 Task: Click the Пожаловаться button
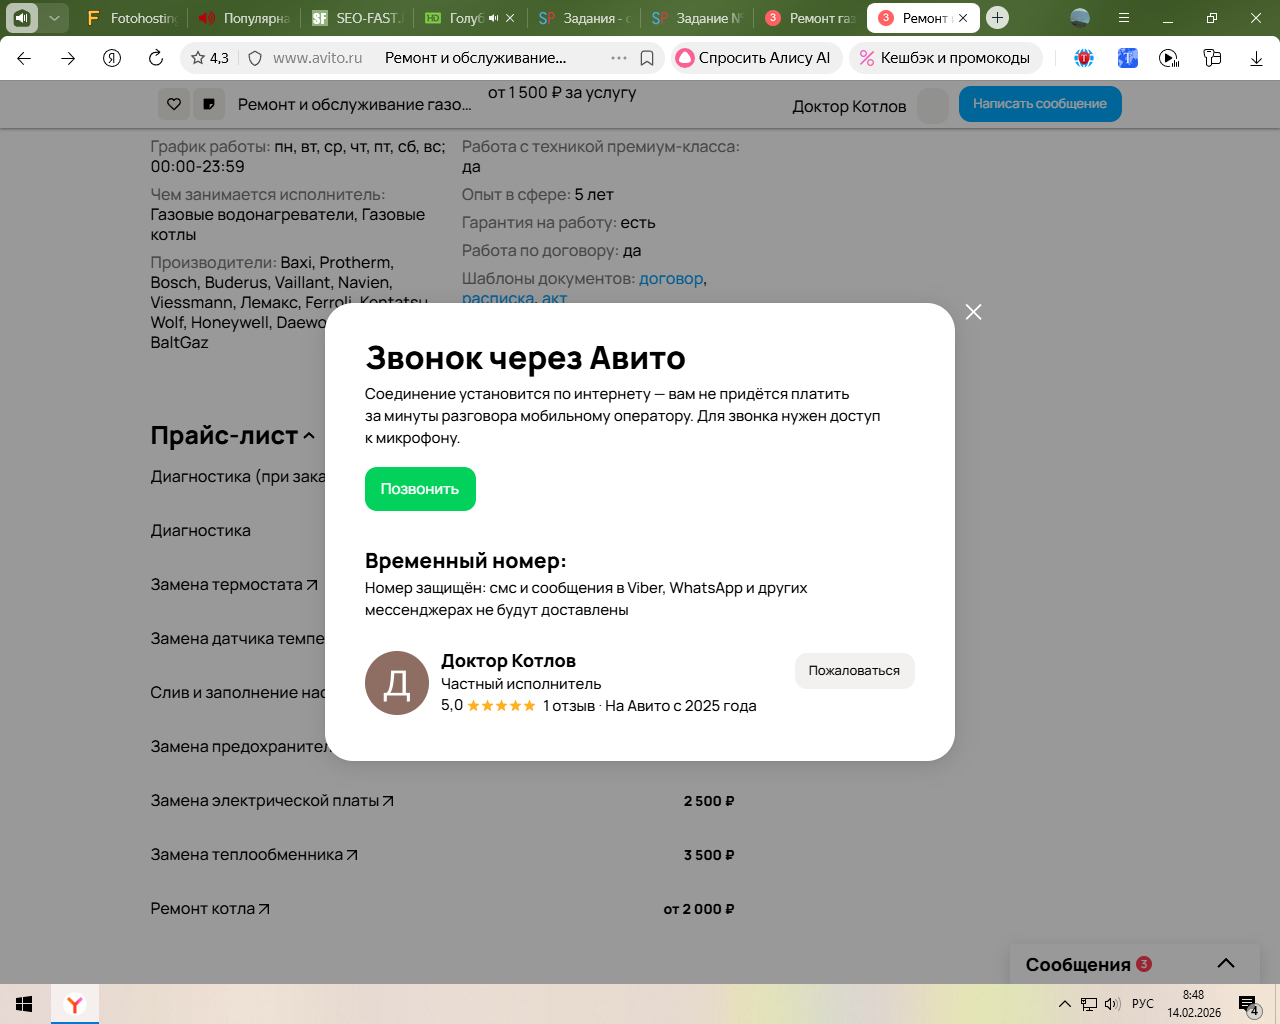click(x=854, y=671)
